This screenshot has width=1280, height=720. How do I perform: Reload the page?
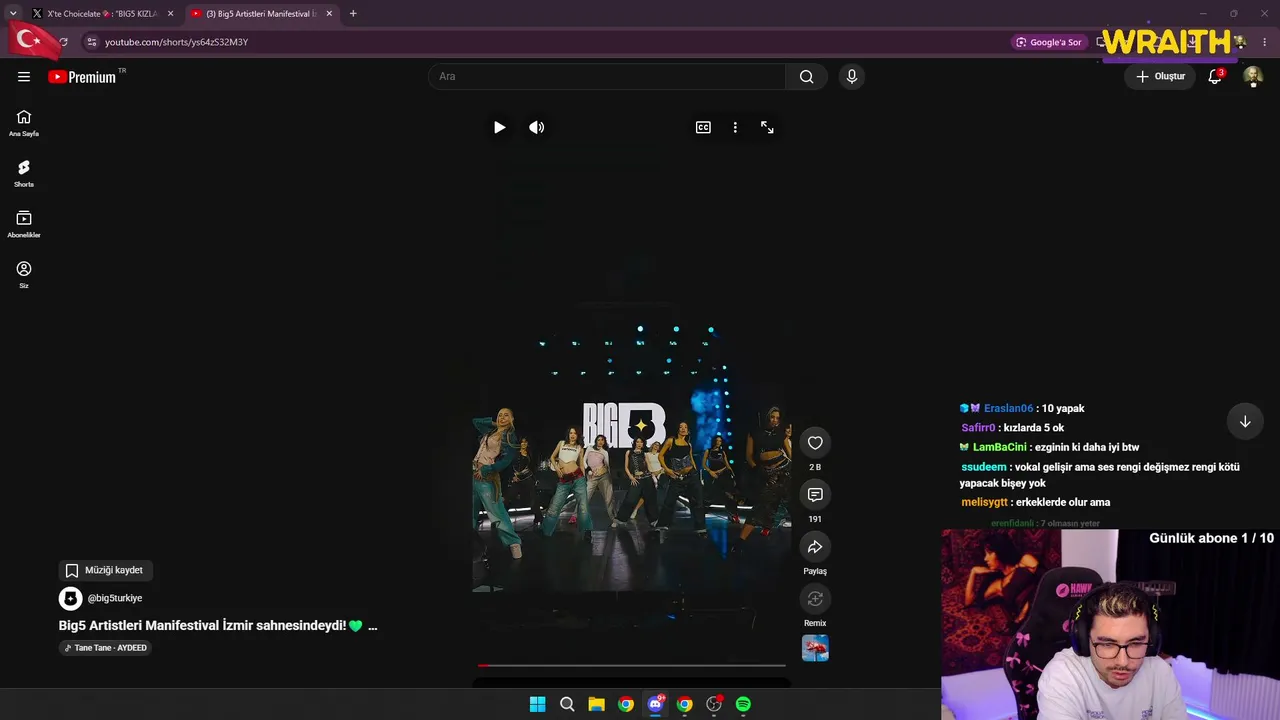[63, 42]
